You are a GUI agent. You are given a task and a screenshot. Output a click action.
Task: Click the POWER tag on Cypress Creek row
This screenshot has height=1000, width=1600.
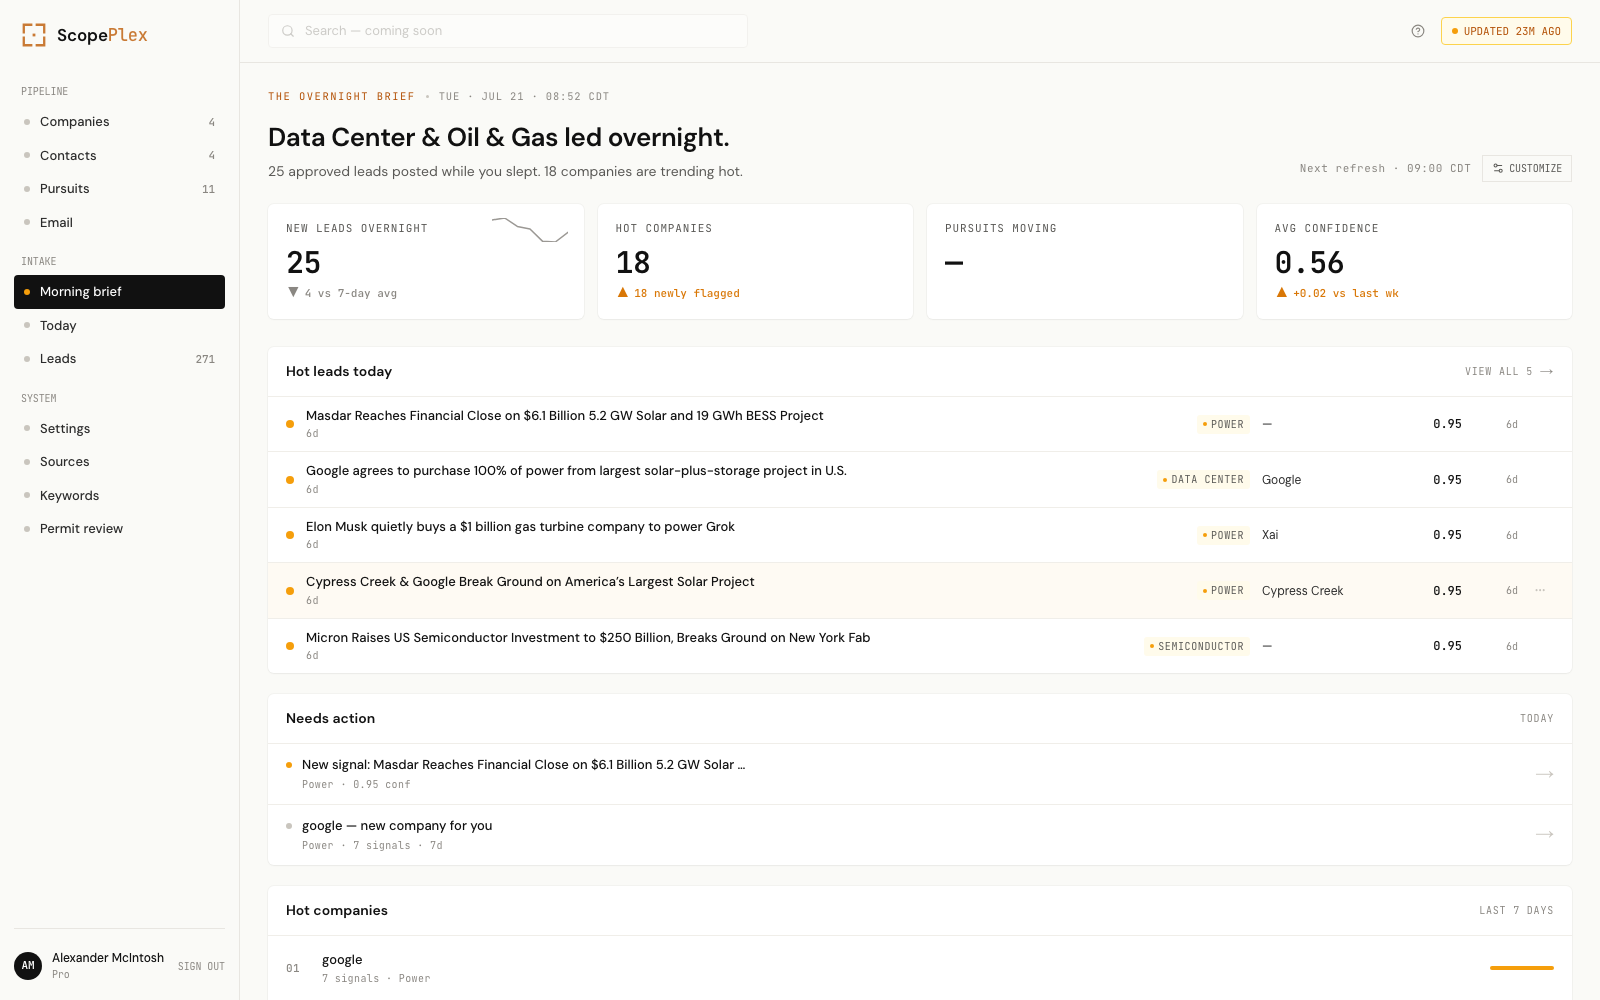pos(1223,591)
